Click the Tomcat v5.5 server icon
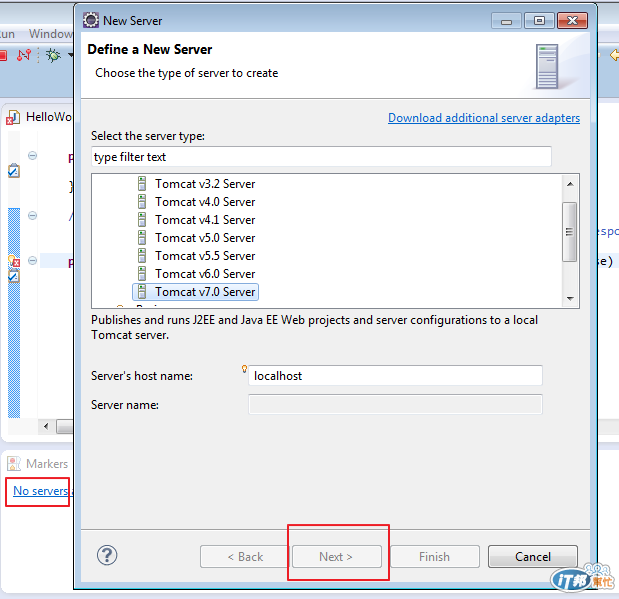Viewport: 619px width, 599px height. pyautogui.click(x=142, y=255)
